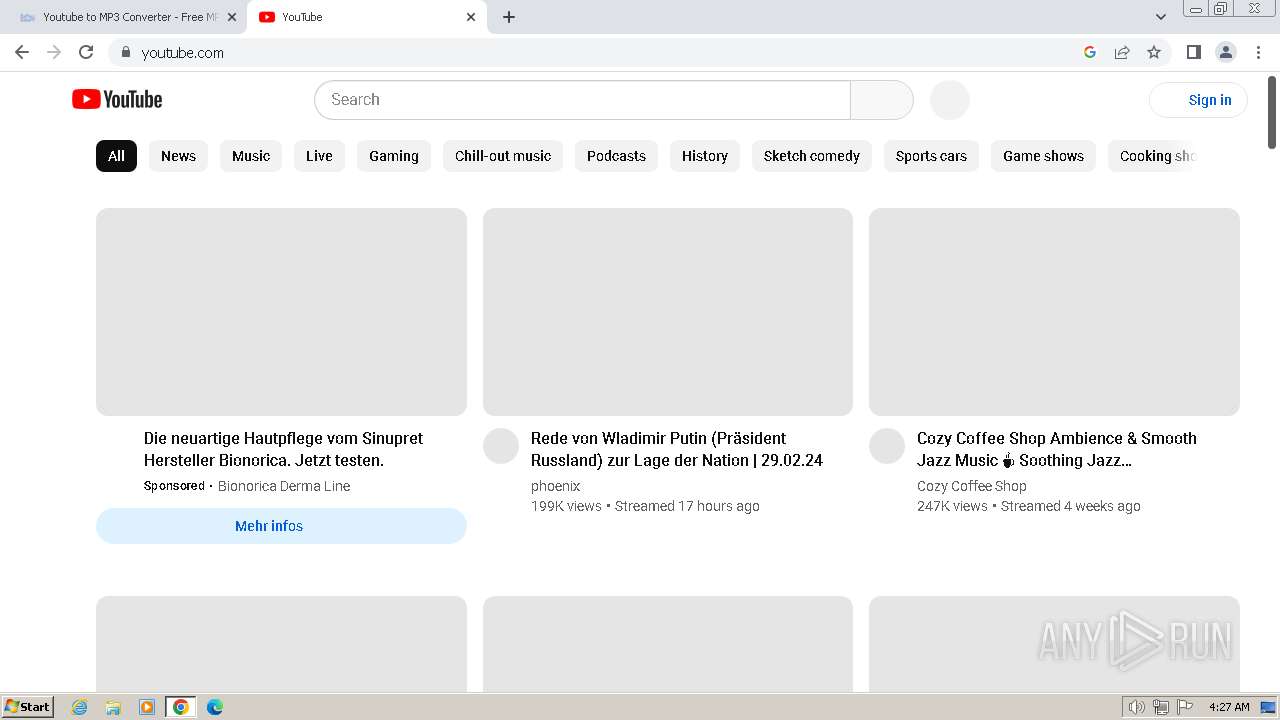Open File Explorer from taskbar
Viewport: 1280px width, 720px height.
tap(113, 707)
